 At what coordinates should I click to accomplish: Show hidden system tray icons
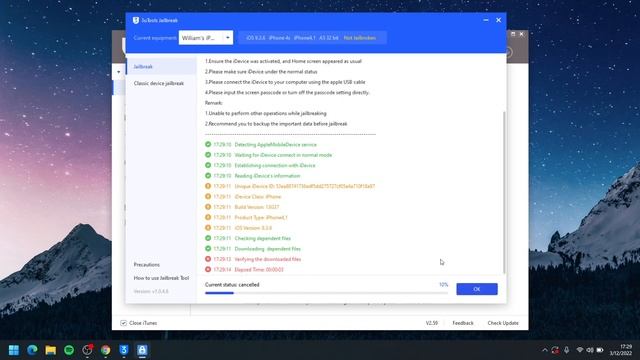pyautogui.click(x=544, y=350)
